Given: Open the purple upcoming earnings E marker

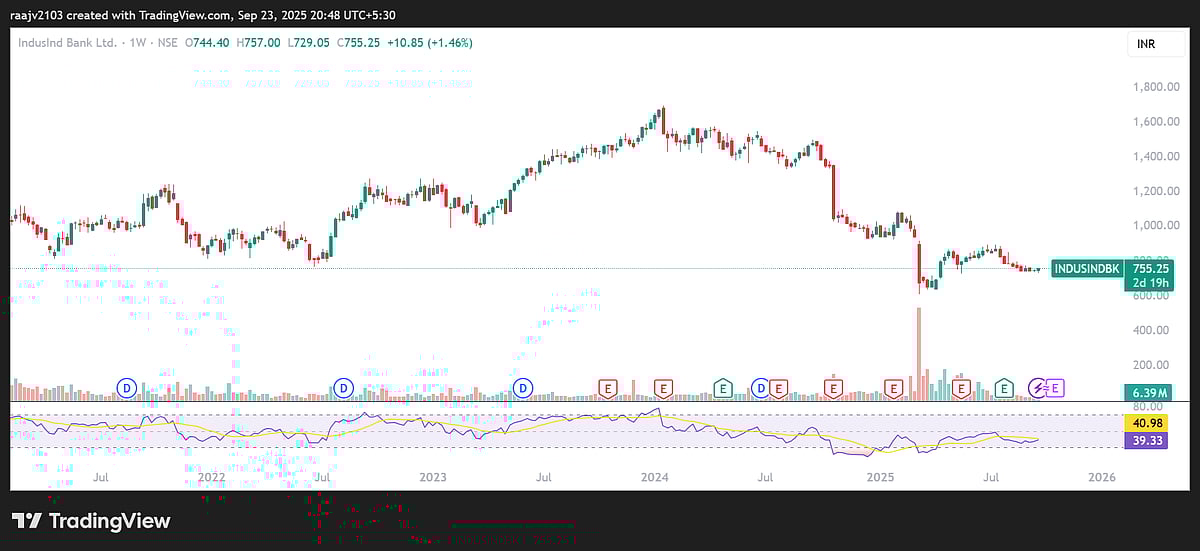Looking at the screenshot, I should [1056, 387].
